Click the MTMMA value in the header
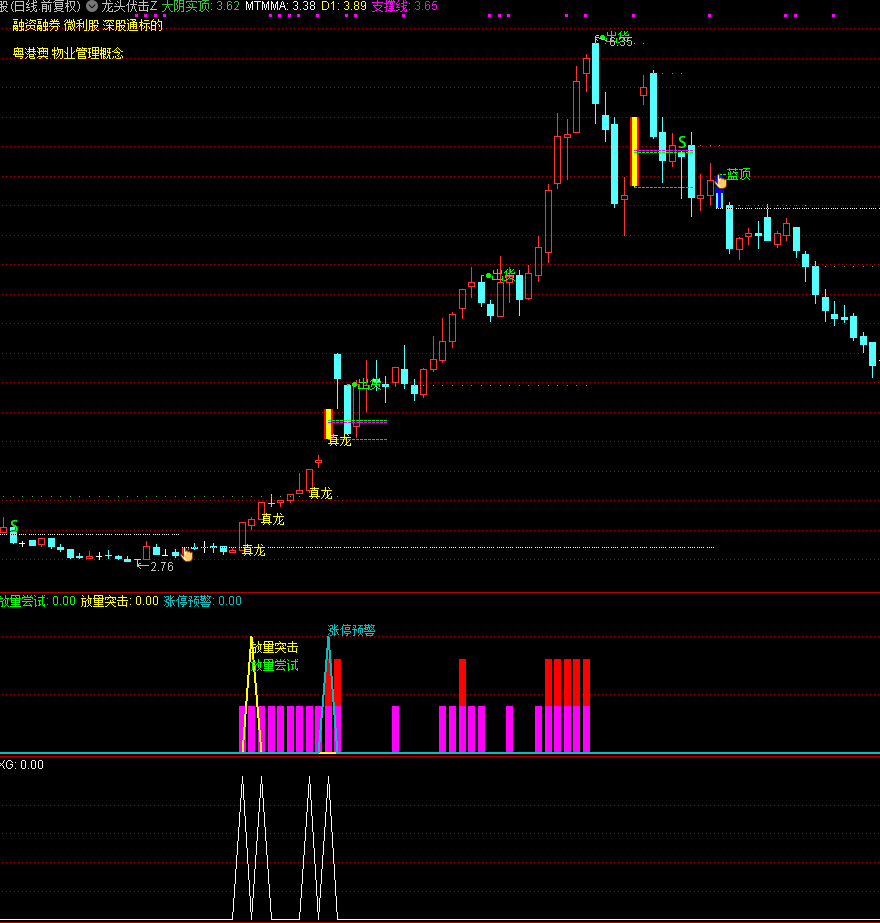Image resolution: width=880 pixels, height=923 pixels. click(x=304, y=6)
